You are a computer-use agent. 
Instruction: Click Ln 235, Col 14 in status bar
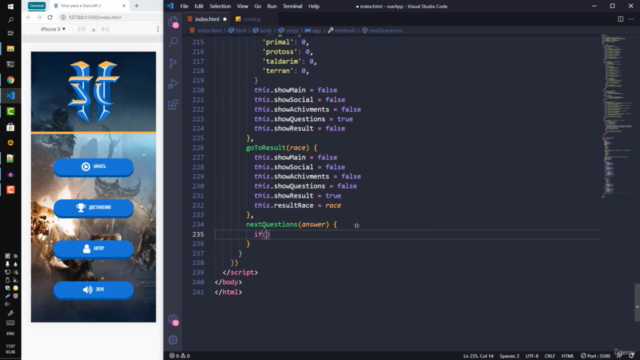[478, 356]
